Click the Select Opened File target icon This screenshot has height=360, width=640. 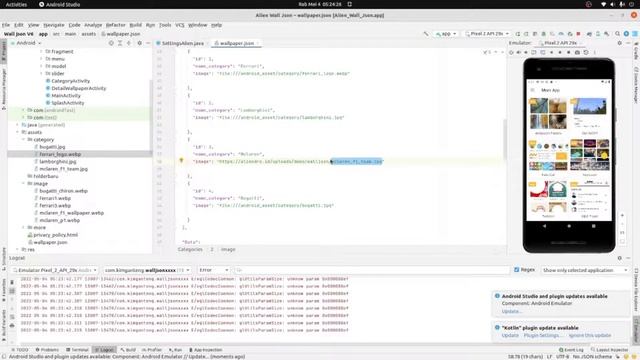[111, 43]
